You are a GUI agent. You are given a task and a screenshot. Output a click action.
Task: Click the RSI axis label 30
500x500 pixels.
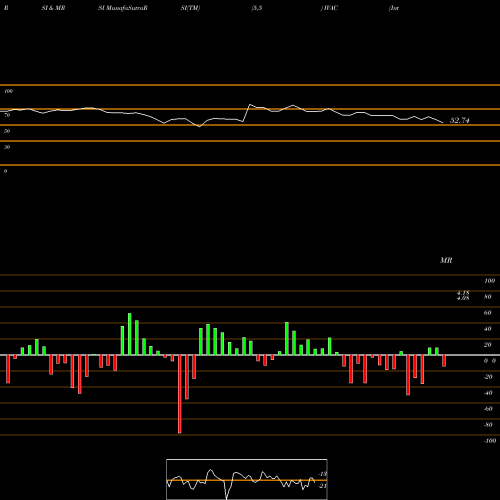tap(7, 147)
